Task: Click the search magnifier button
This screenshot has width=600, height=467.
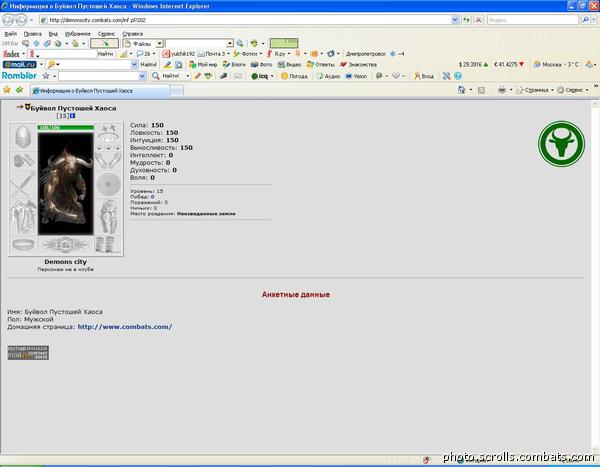Action: click(585, 20)
